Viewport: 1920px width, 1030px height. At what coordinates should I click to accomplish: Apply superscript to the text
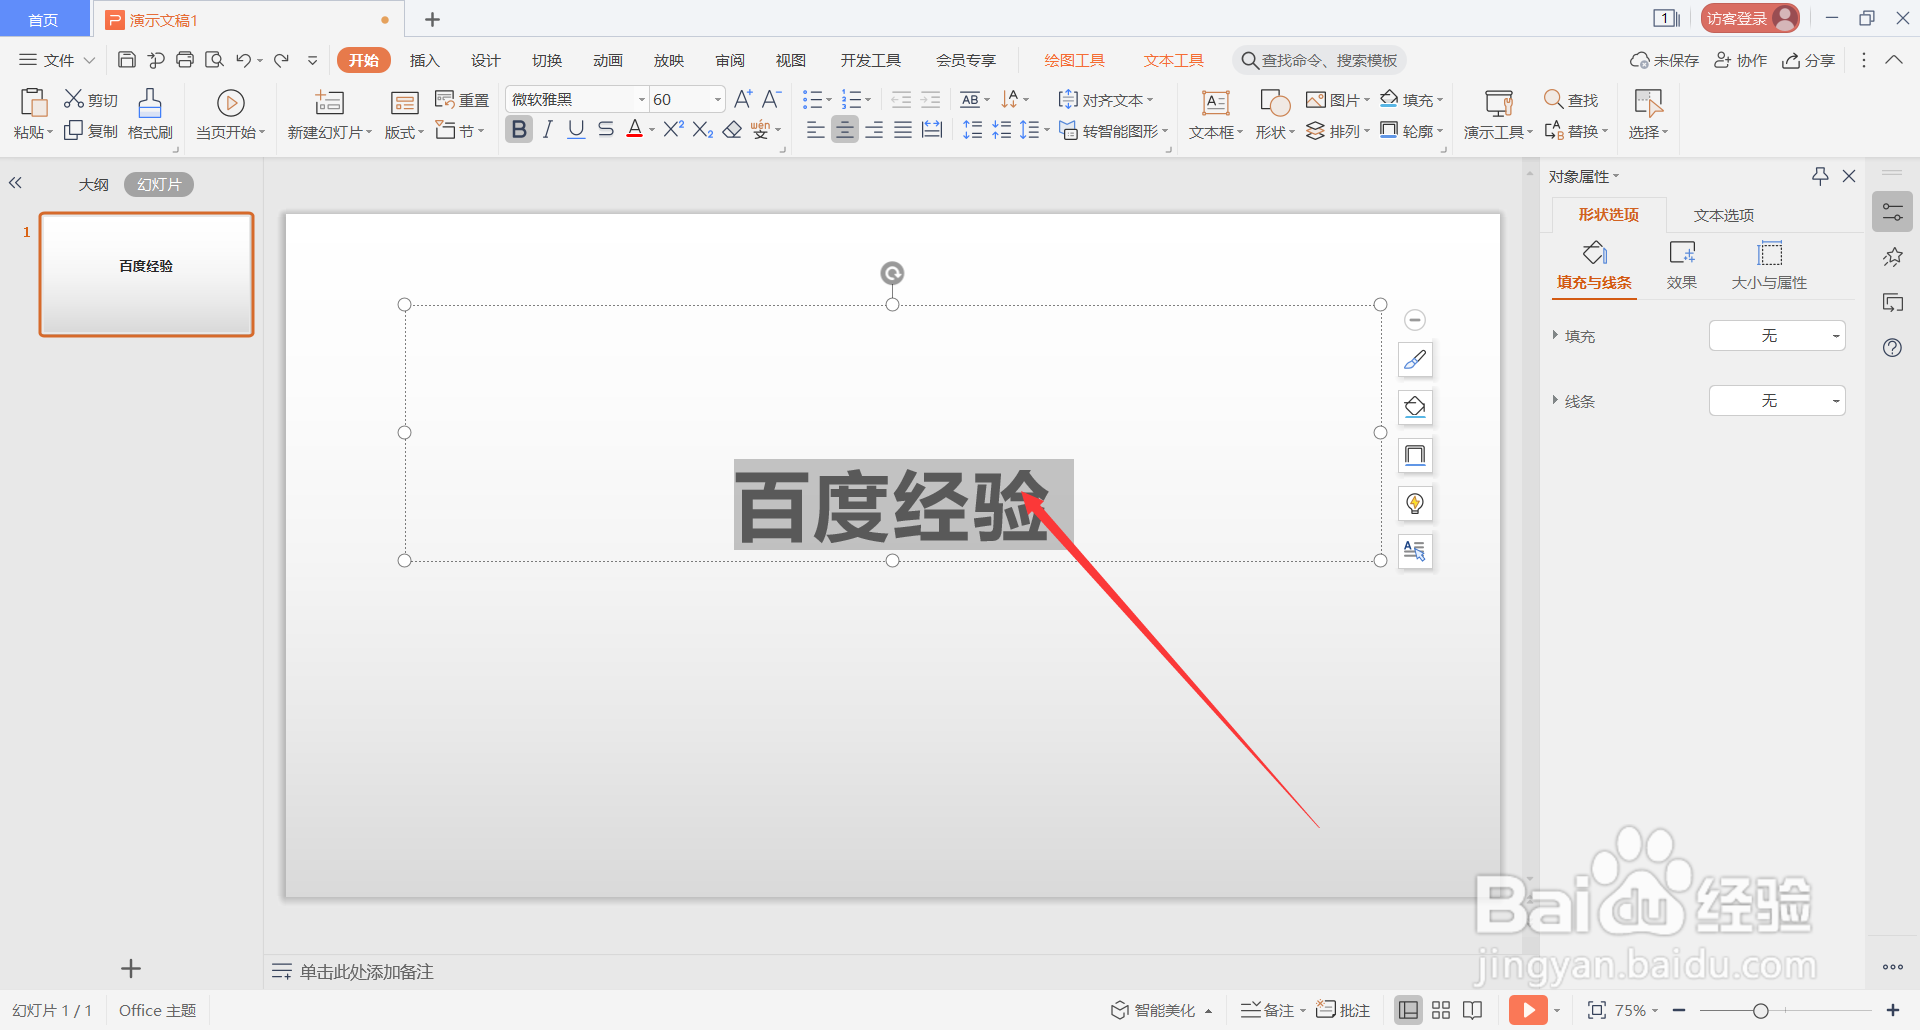[672, 129]
